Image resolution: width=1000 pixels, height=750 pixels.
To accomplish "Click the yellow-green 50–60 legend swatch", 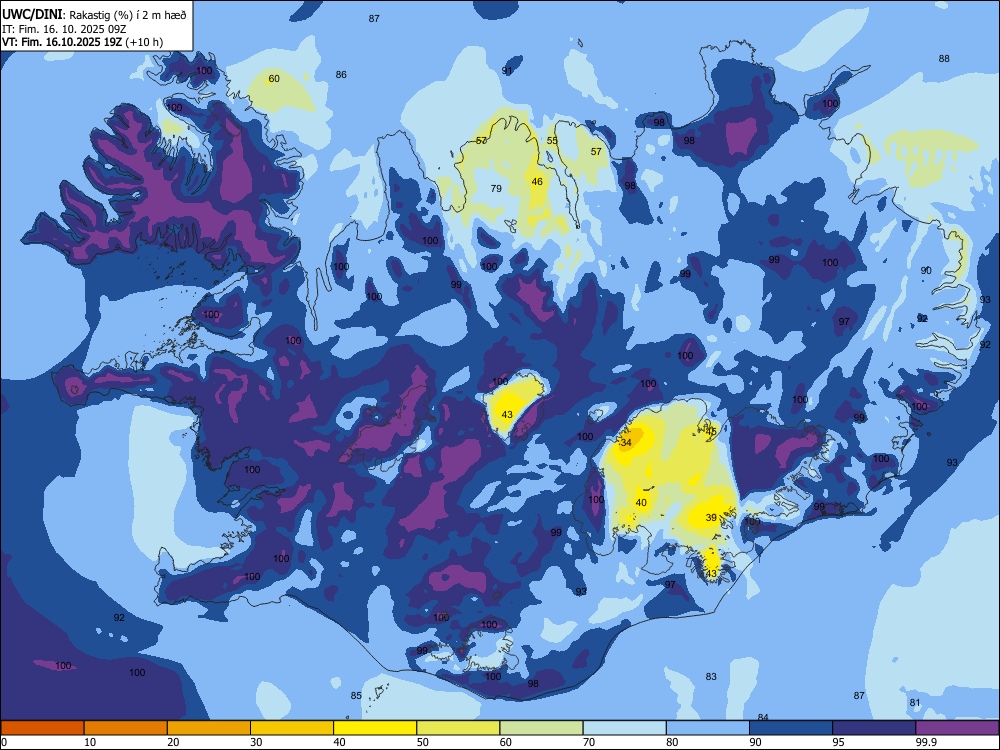I will [x=458, y=728].
